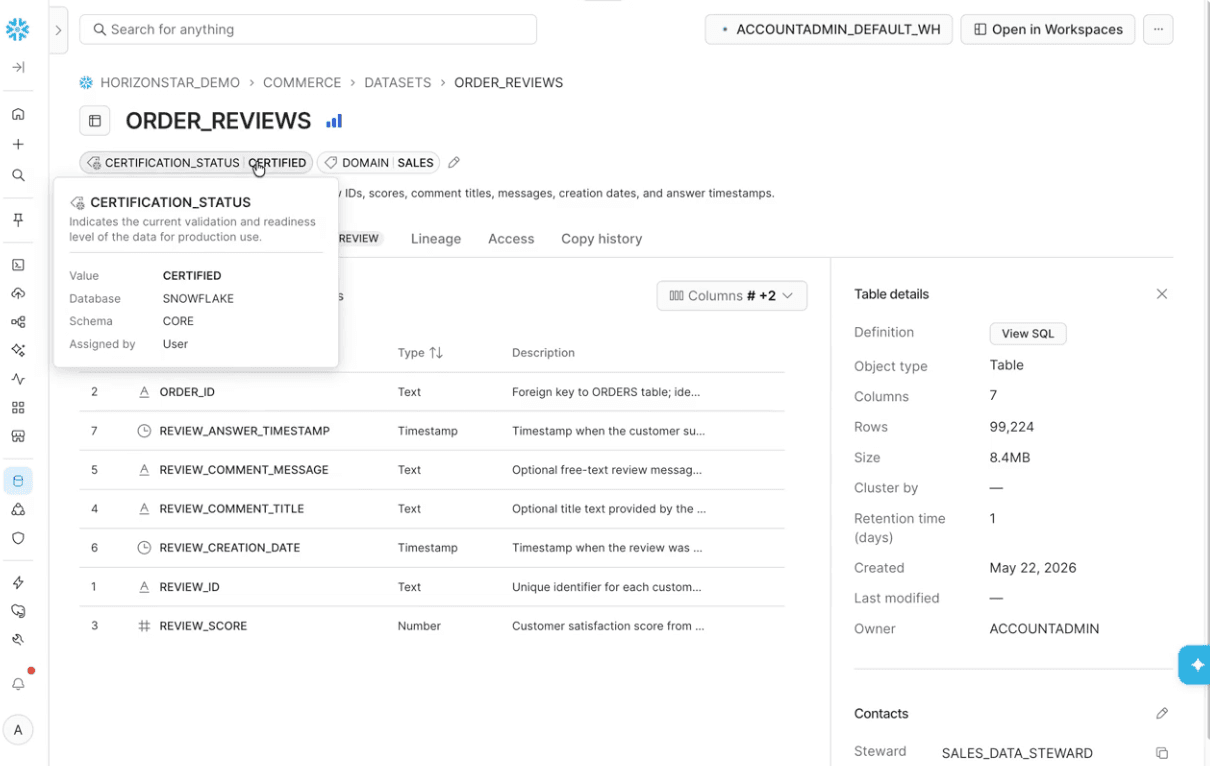The image size is (1210, 766).
Task: Click the DOMAIN SALES tag pill
Action: [x=379, y=162]
